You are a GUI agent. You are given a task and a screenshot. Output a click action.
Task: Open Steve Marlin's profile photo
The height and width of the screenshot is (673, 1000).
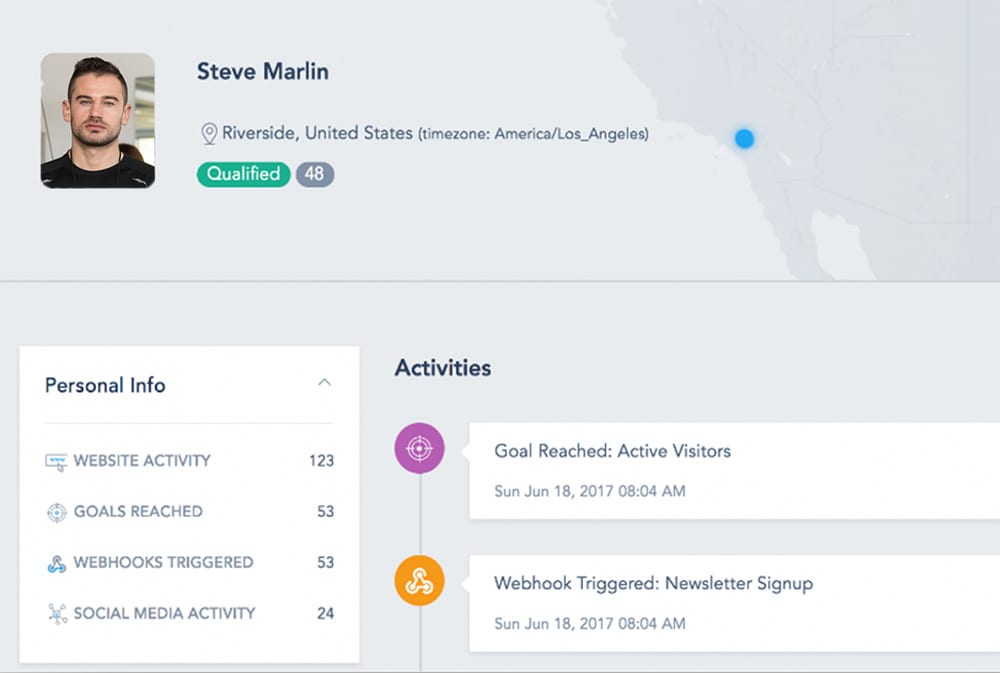[x=98, y=121]
